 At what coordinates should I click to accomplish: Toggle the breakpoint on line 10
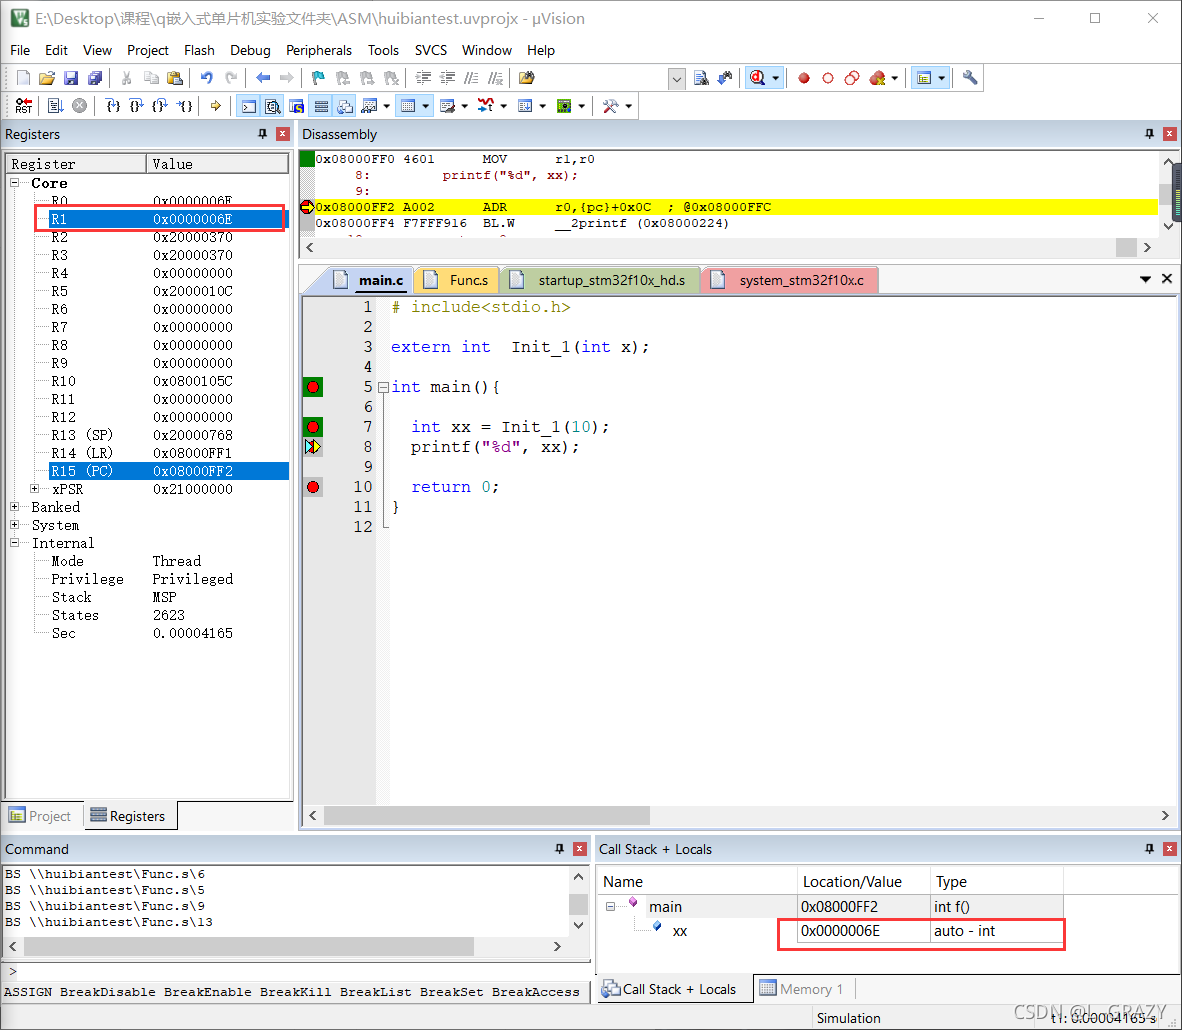(x=313, y=487)
